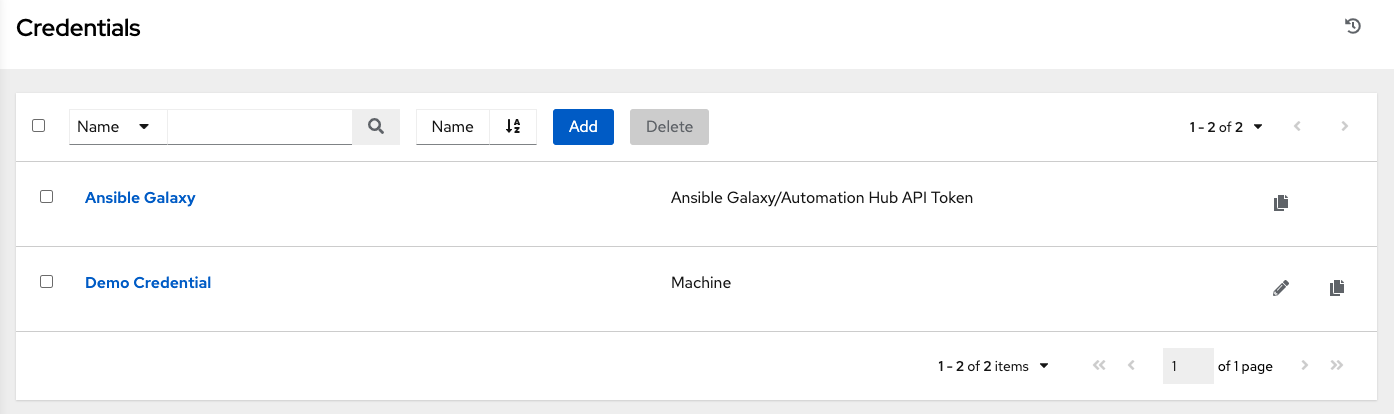Expand the top '1 - 2 of 2' dropdown

coord(1226,127)
